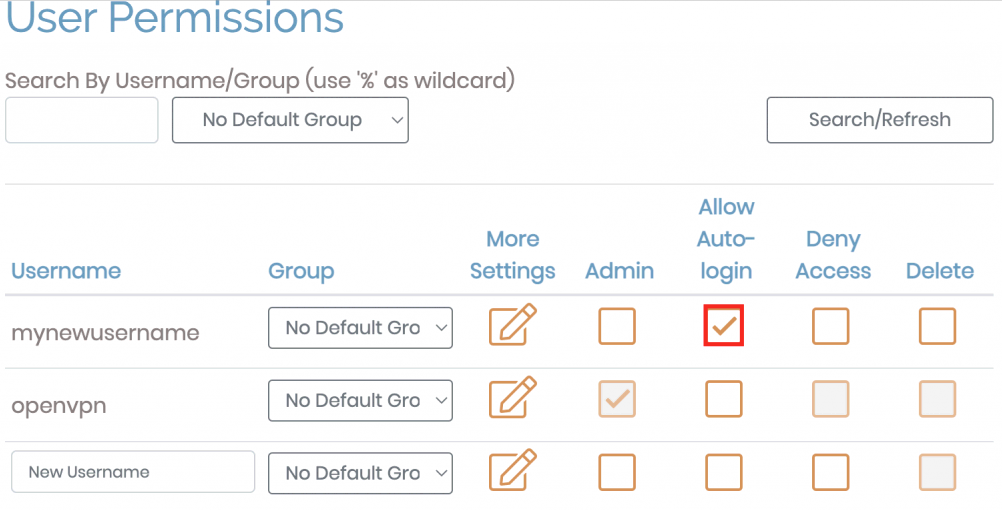Viewport: 1002px width, 510px height.
Task: Tick the Delete box for mynewusername
Action: point(937,327)
